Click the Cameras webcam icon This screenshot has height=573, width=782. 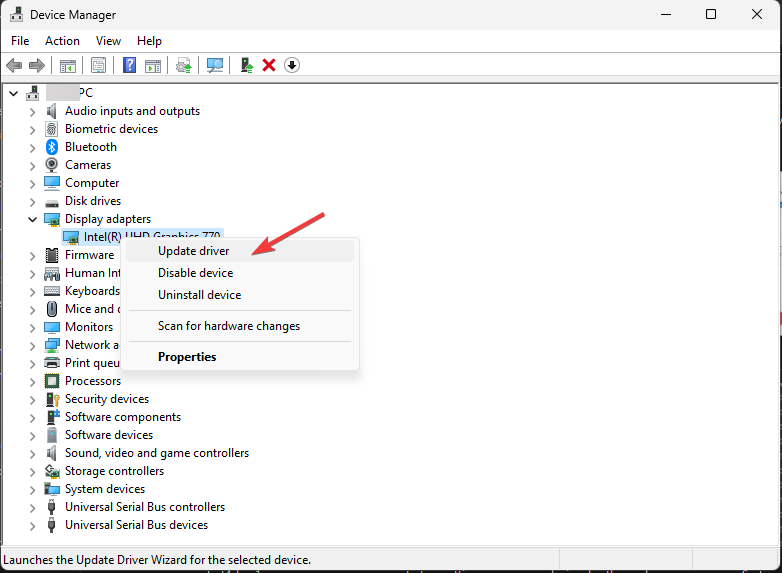(51, 165)
